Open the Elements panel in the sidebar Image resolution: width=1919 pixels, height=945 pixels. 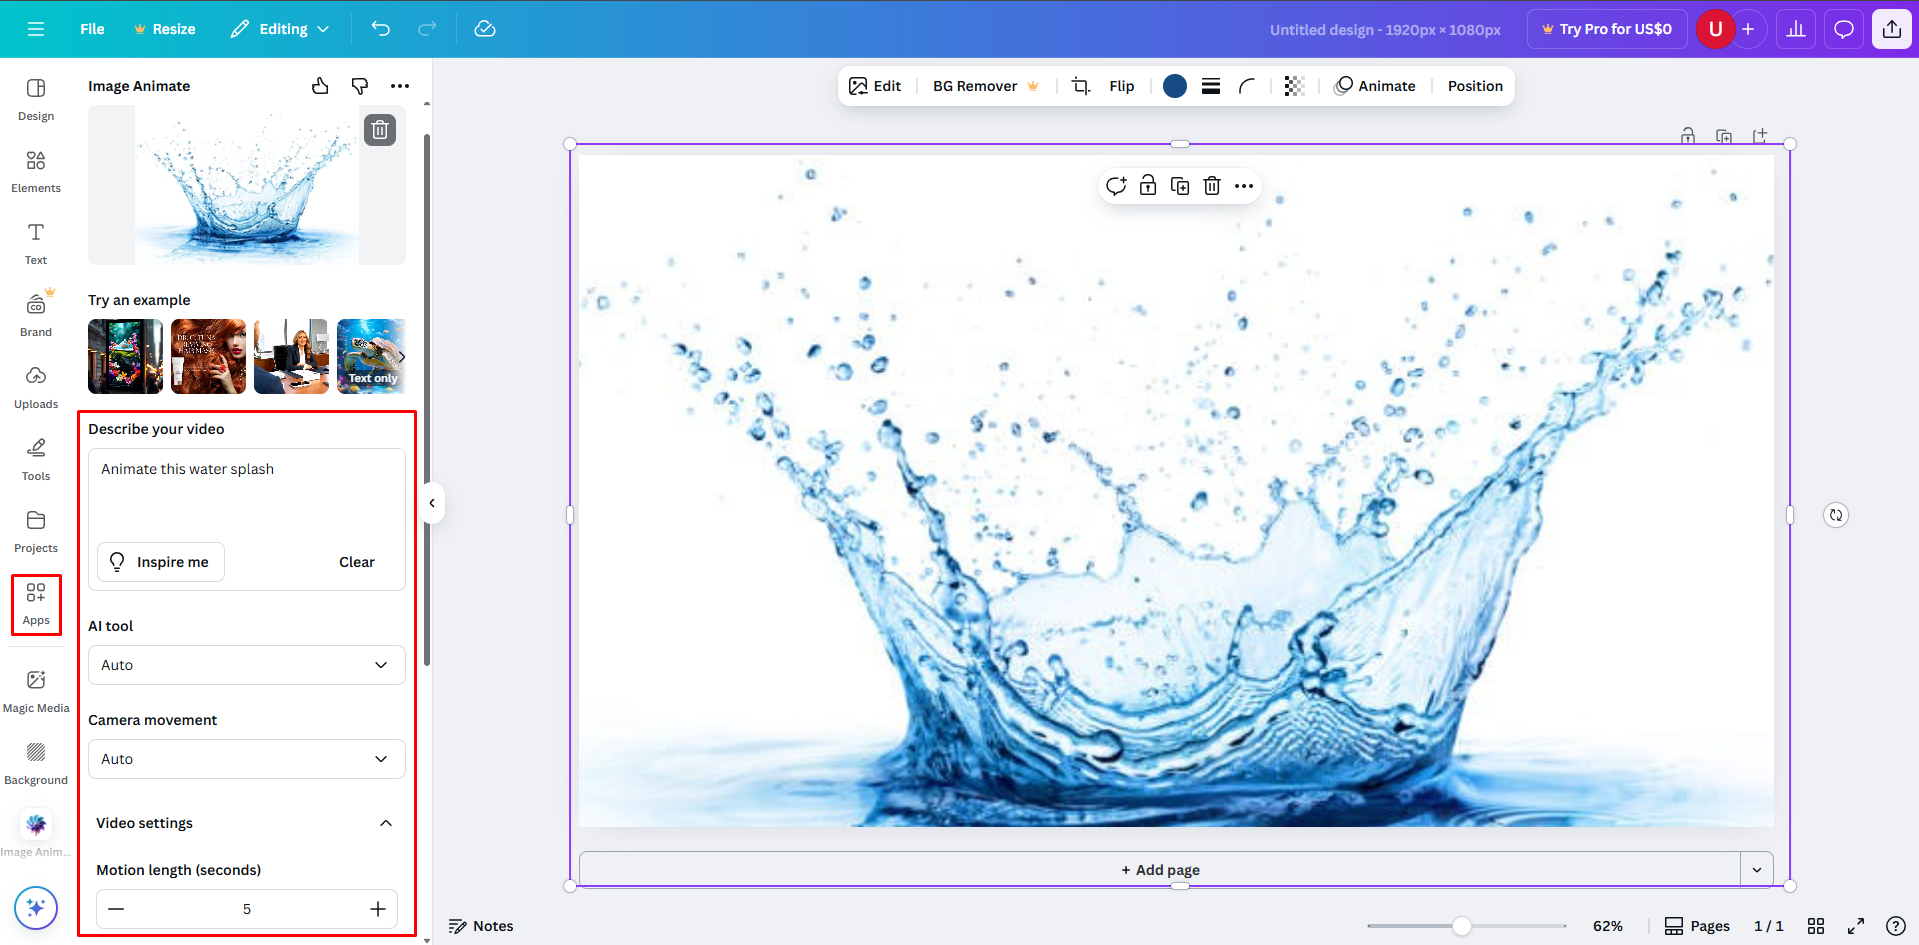click(x=35, y=170)
